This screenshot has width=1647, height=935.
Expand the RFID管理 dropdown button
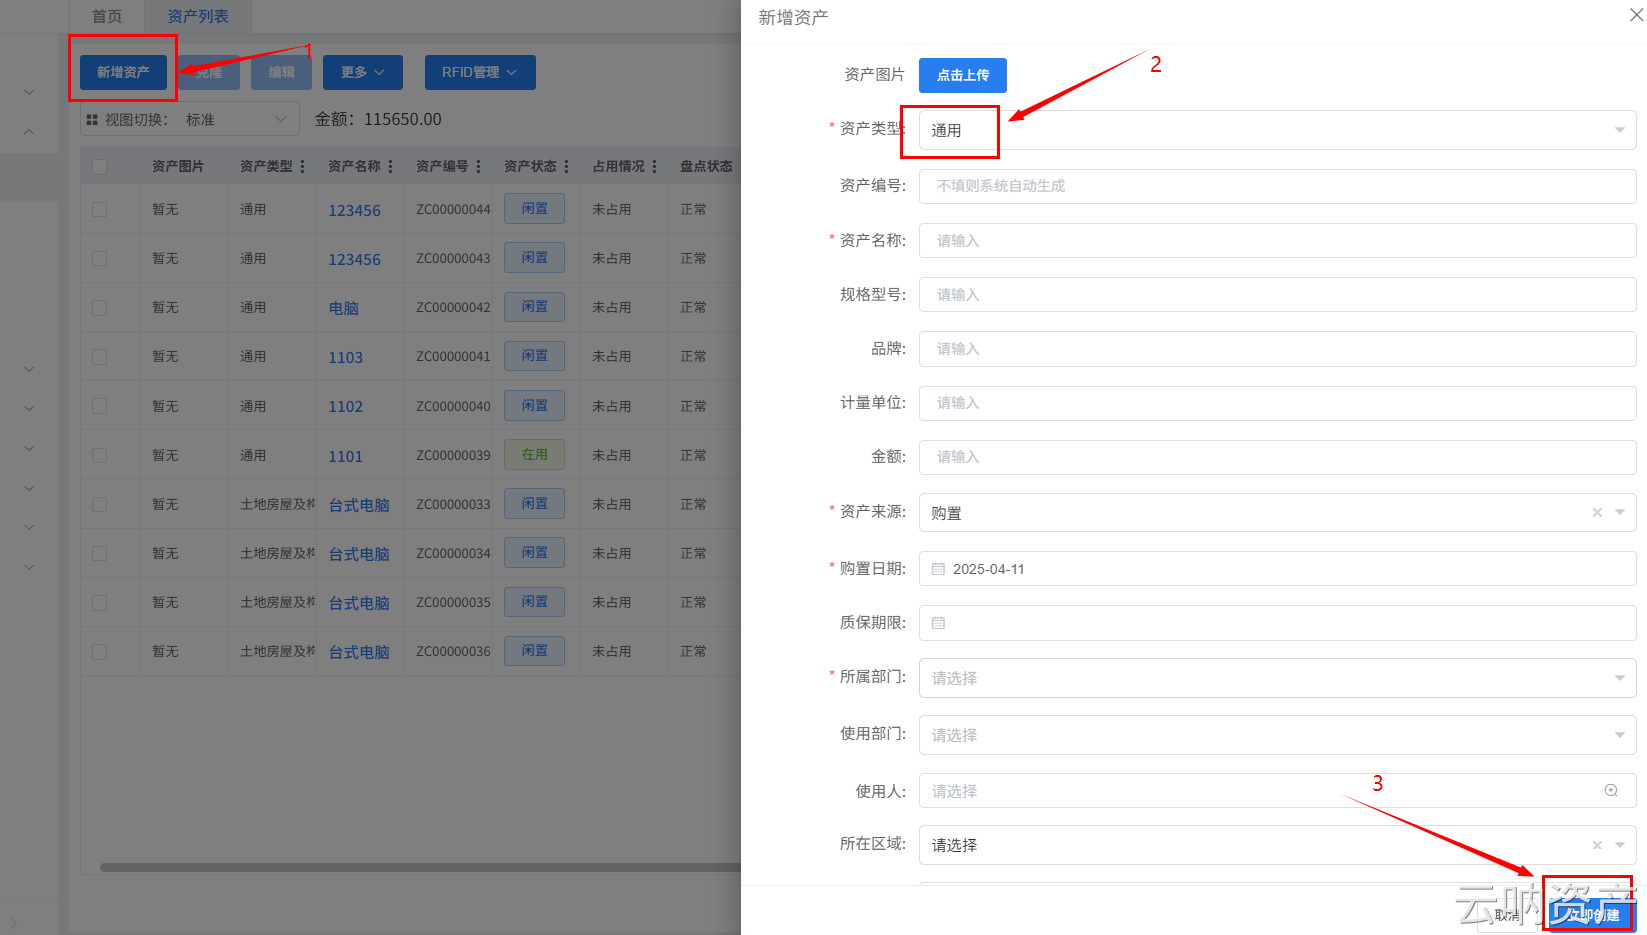pyautogui.click(x=480, y=72)
